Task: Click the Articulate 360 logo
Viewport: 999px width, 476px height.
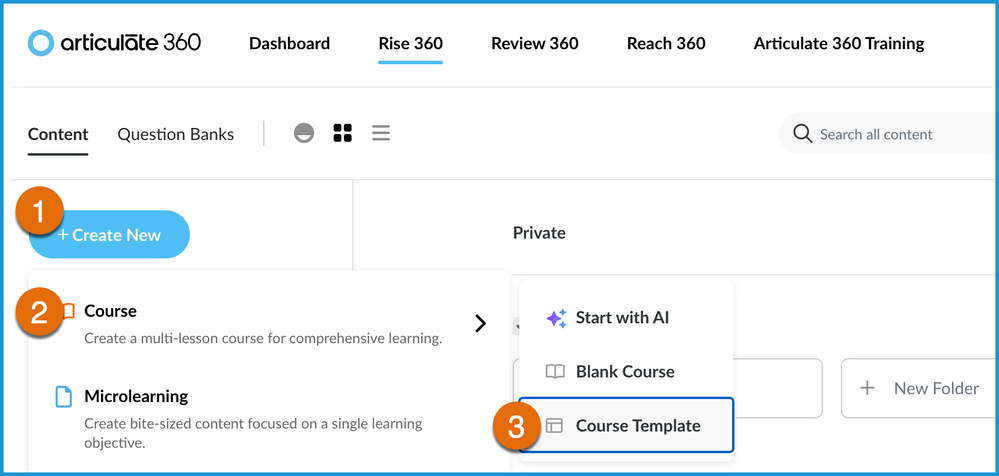Action: pos(114,43)
